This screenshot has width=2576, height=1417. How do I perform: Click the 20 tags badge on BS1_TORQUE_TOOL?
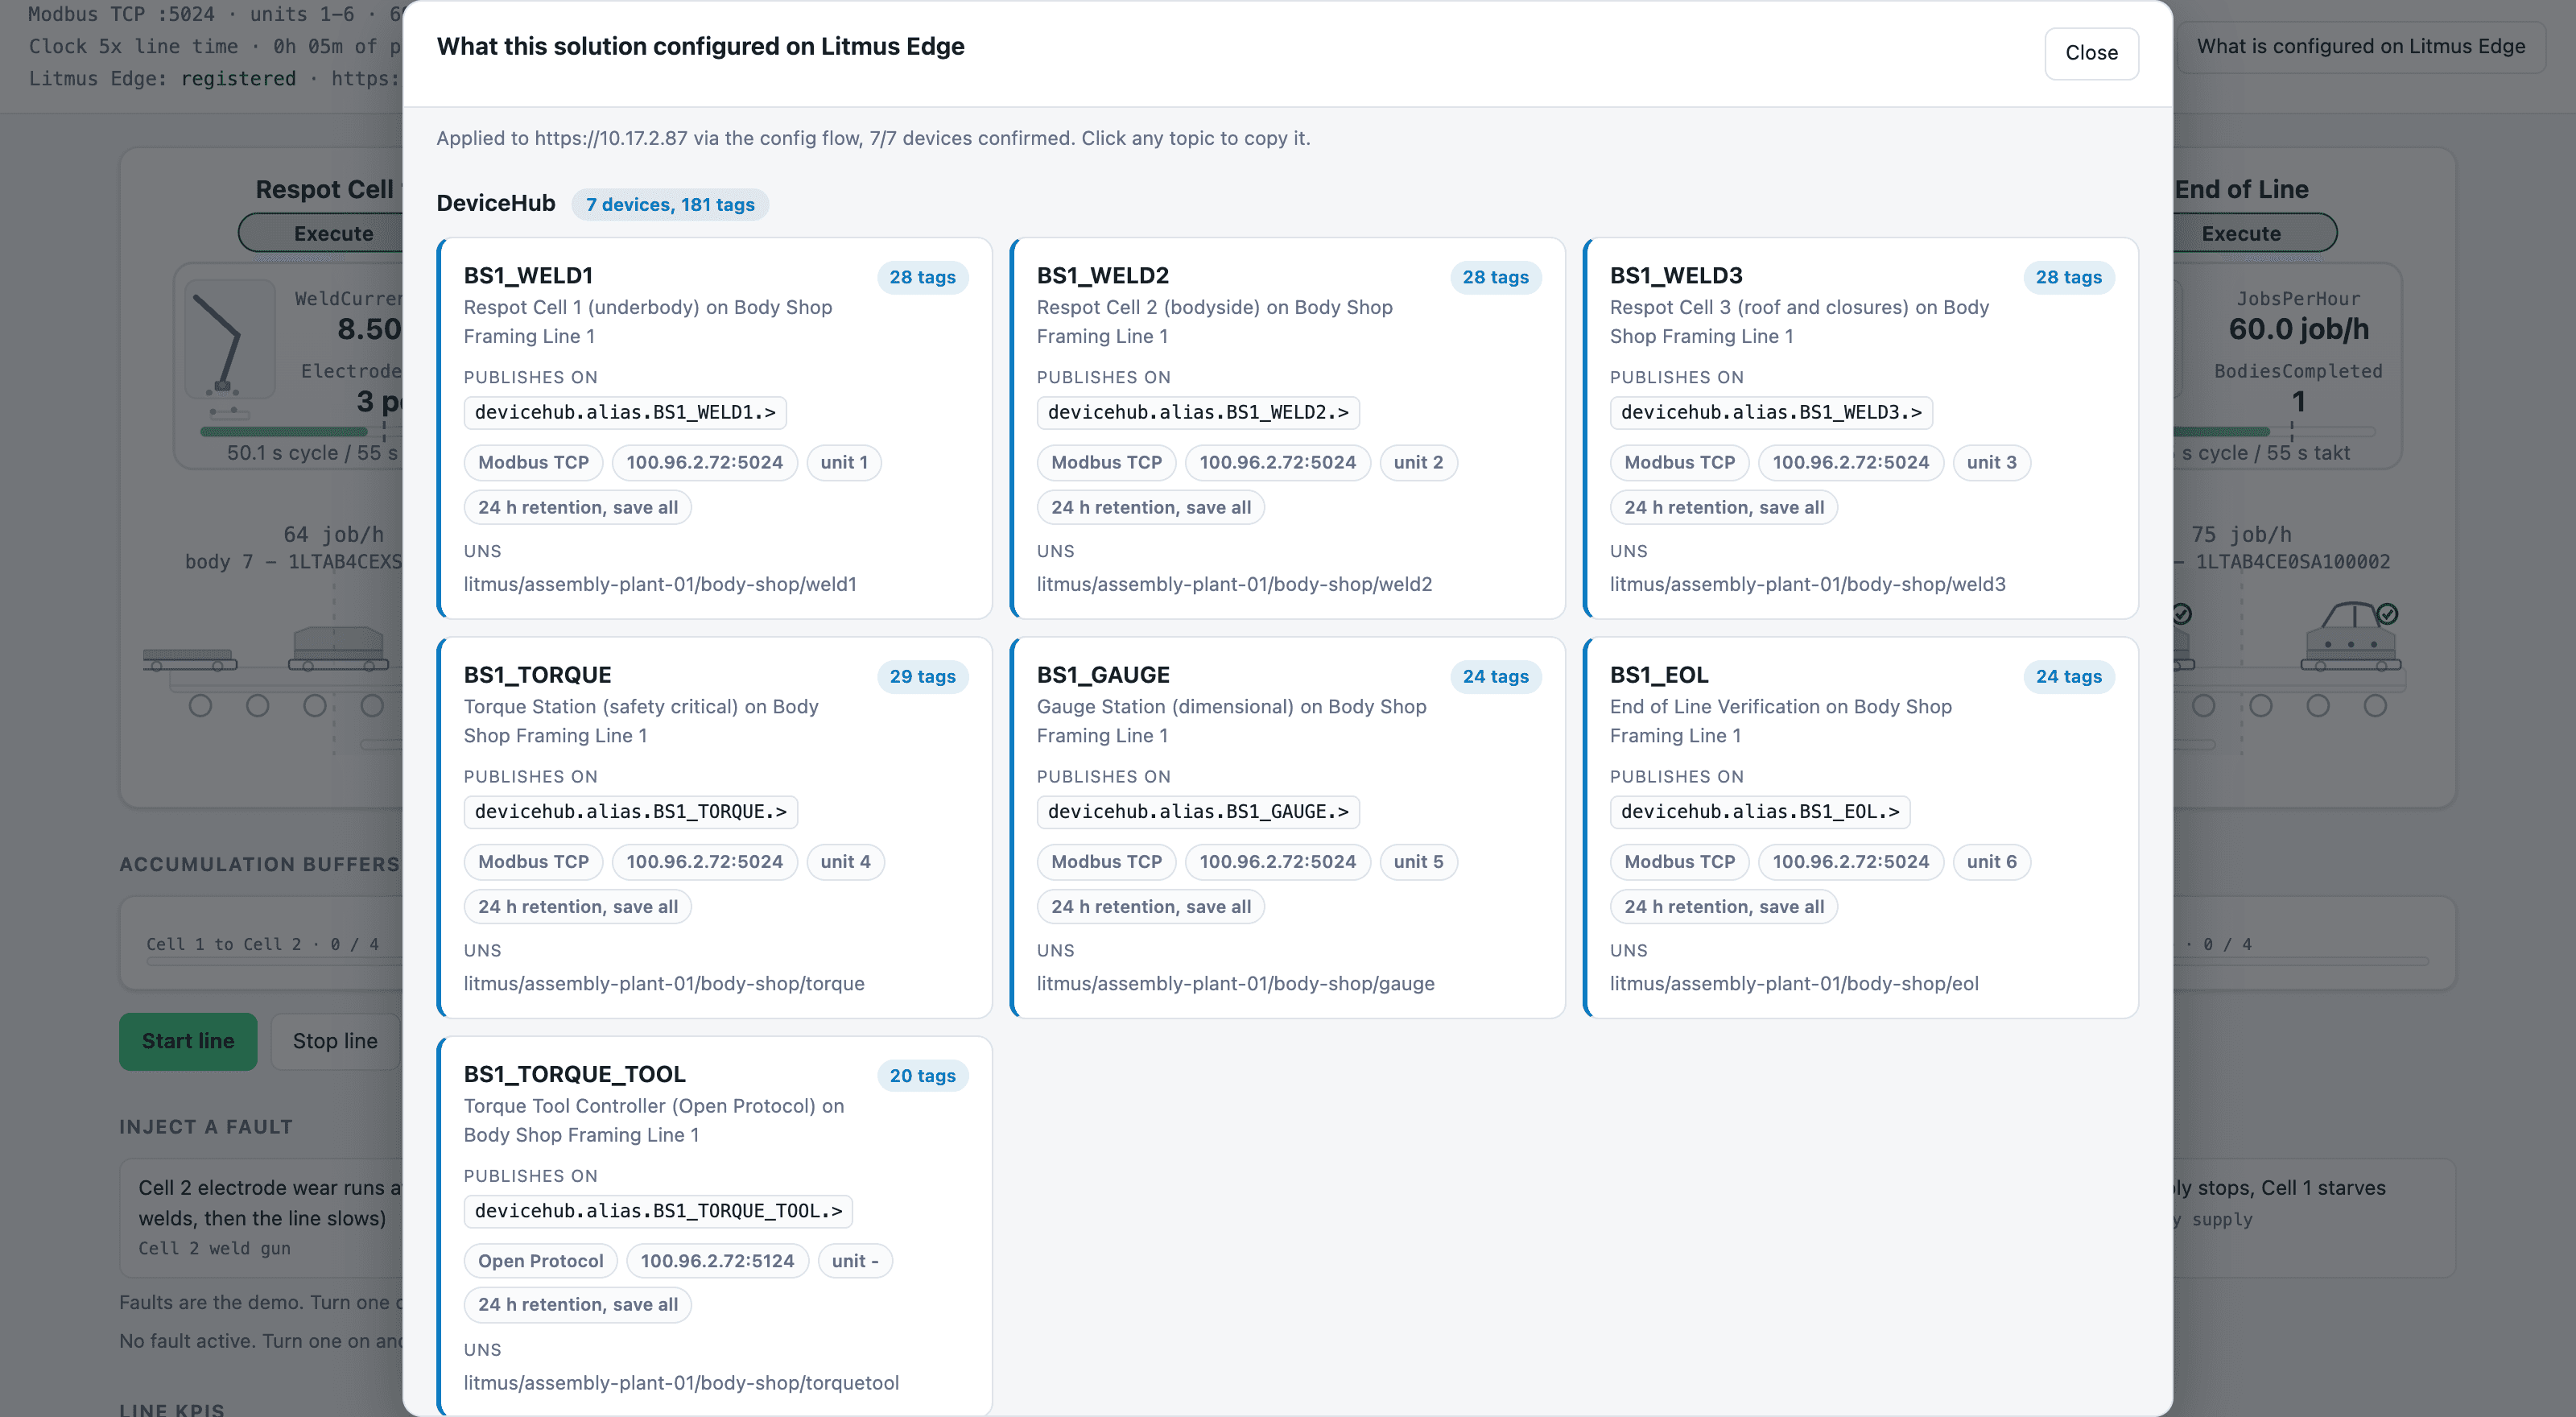point(922,1075)
